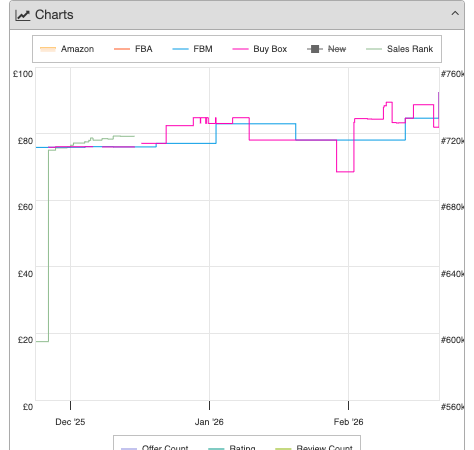
Task: Click the £20 price axis label
Action: click(25, 340)
